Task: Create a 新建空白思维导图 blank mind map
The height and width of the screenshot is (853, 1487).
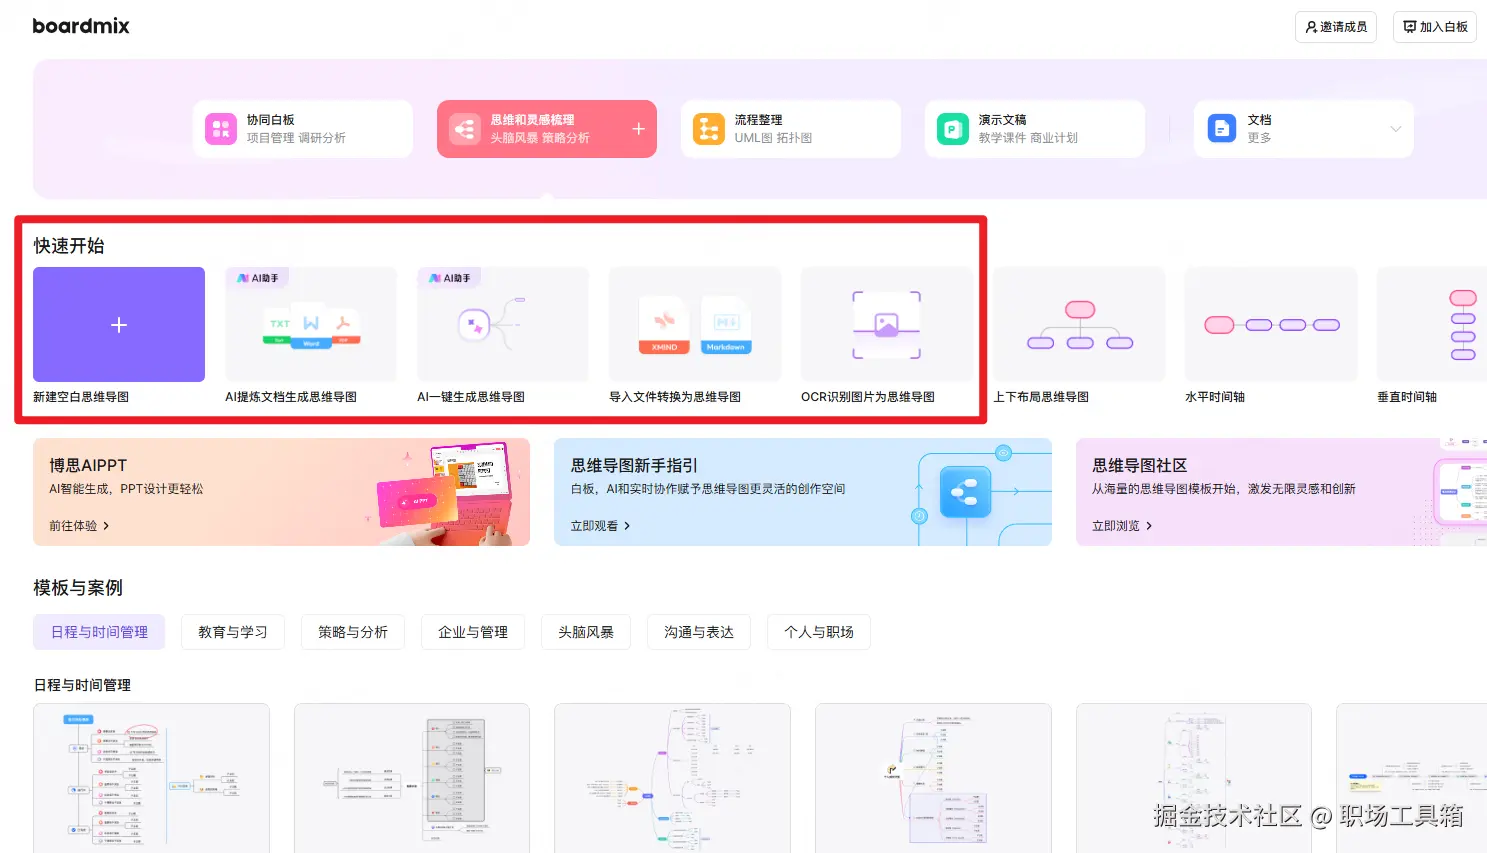Action: pos(119,325)
